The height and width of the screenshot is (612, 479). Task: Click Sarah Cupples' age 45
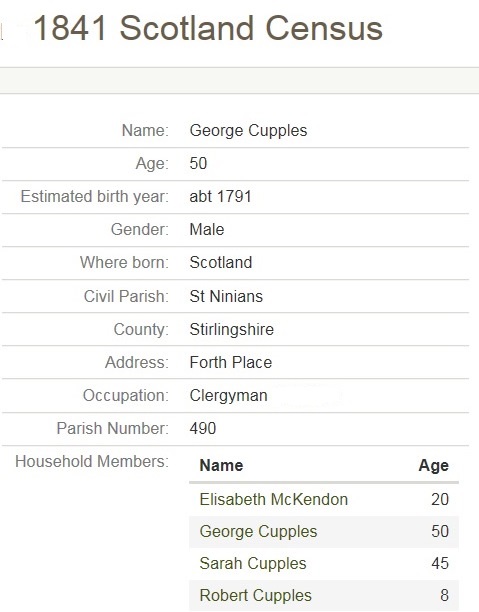pyautogui.click(x=440, y=564)
